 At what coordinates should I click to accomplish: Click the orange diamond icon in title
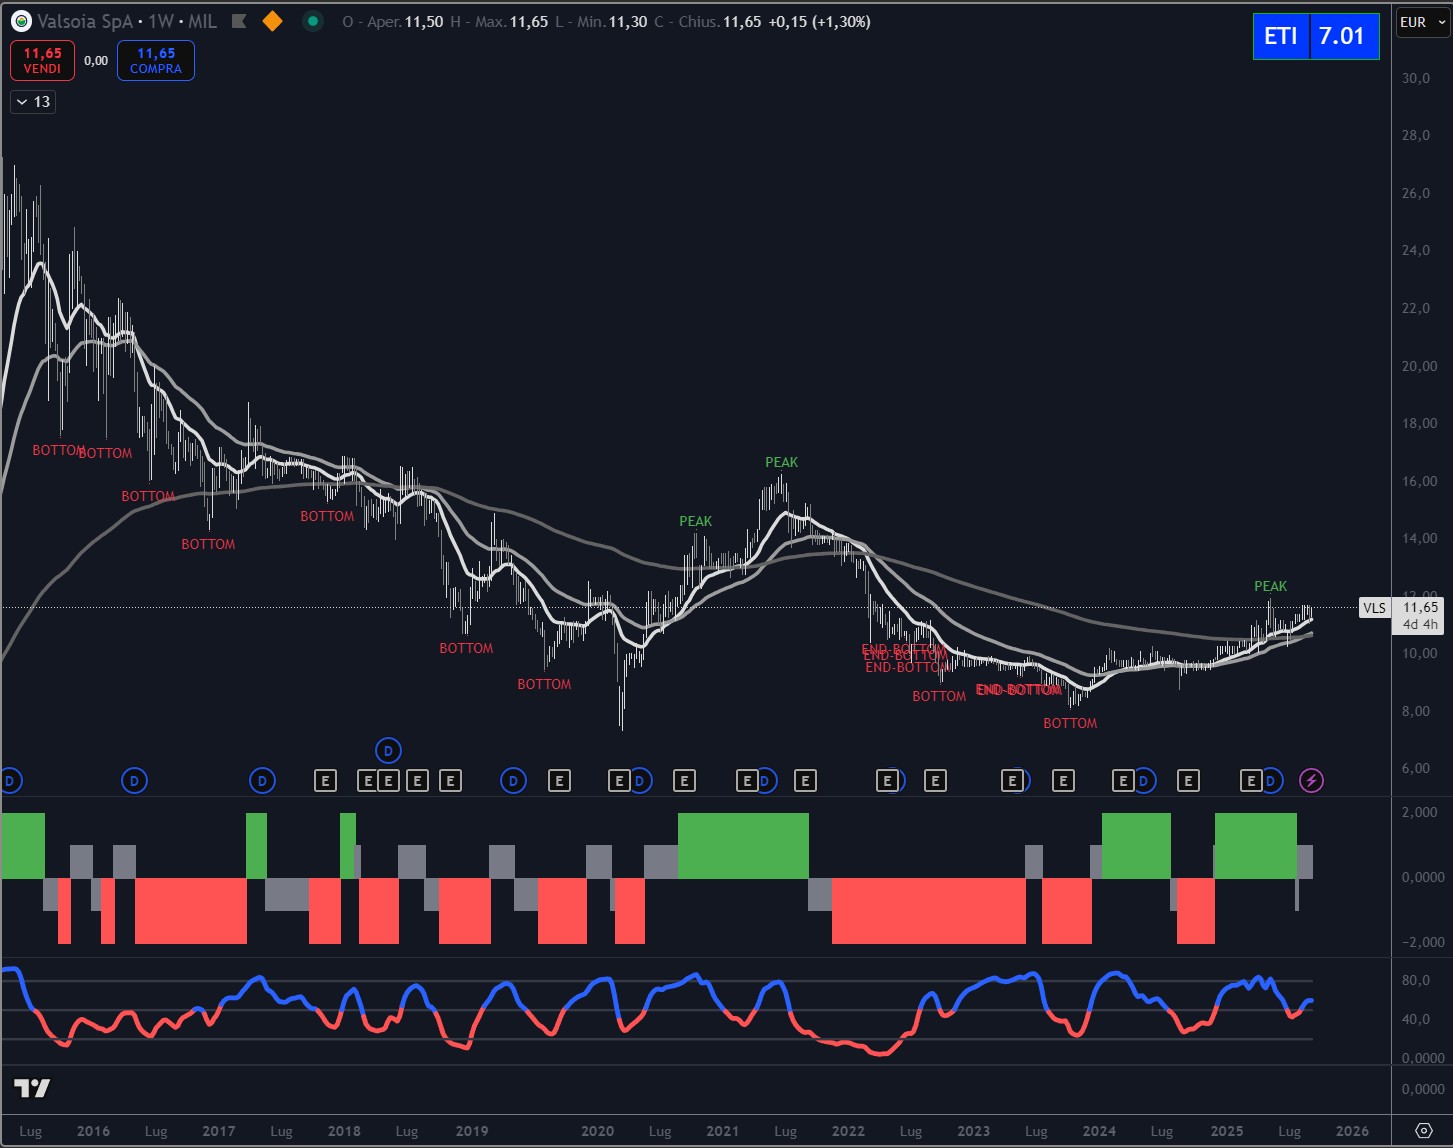click(x=272, y=21)
